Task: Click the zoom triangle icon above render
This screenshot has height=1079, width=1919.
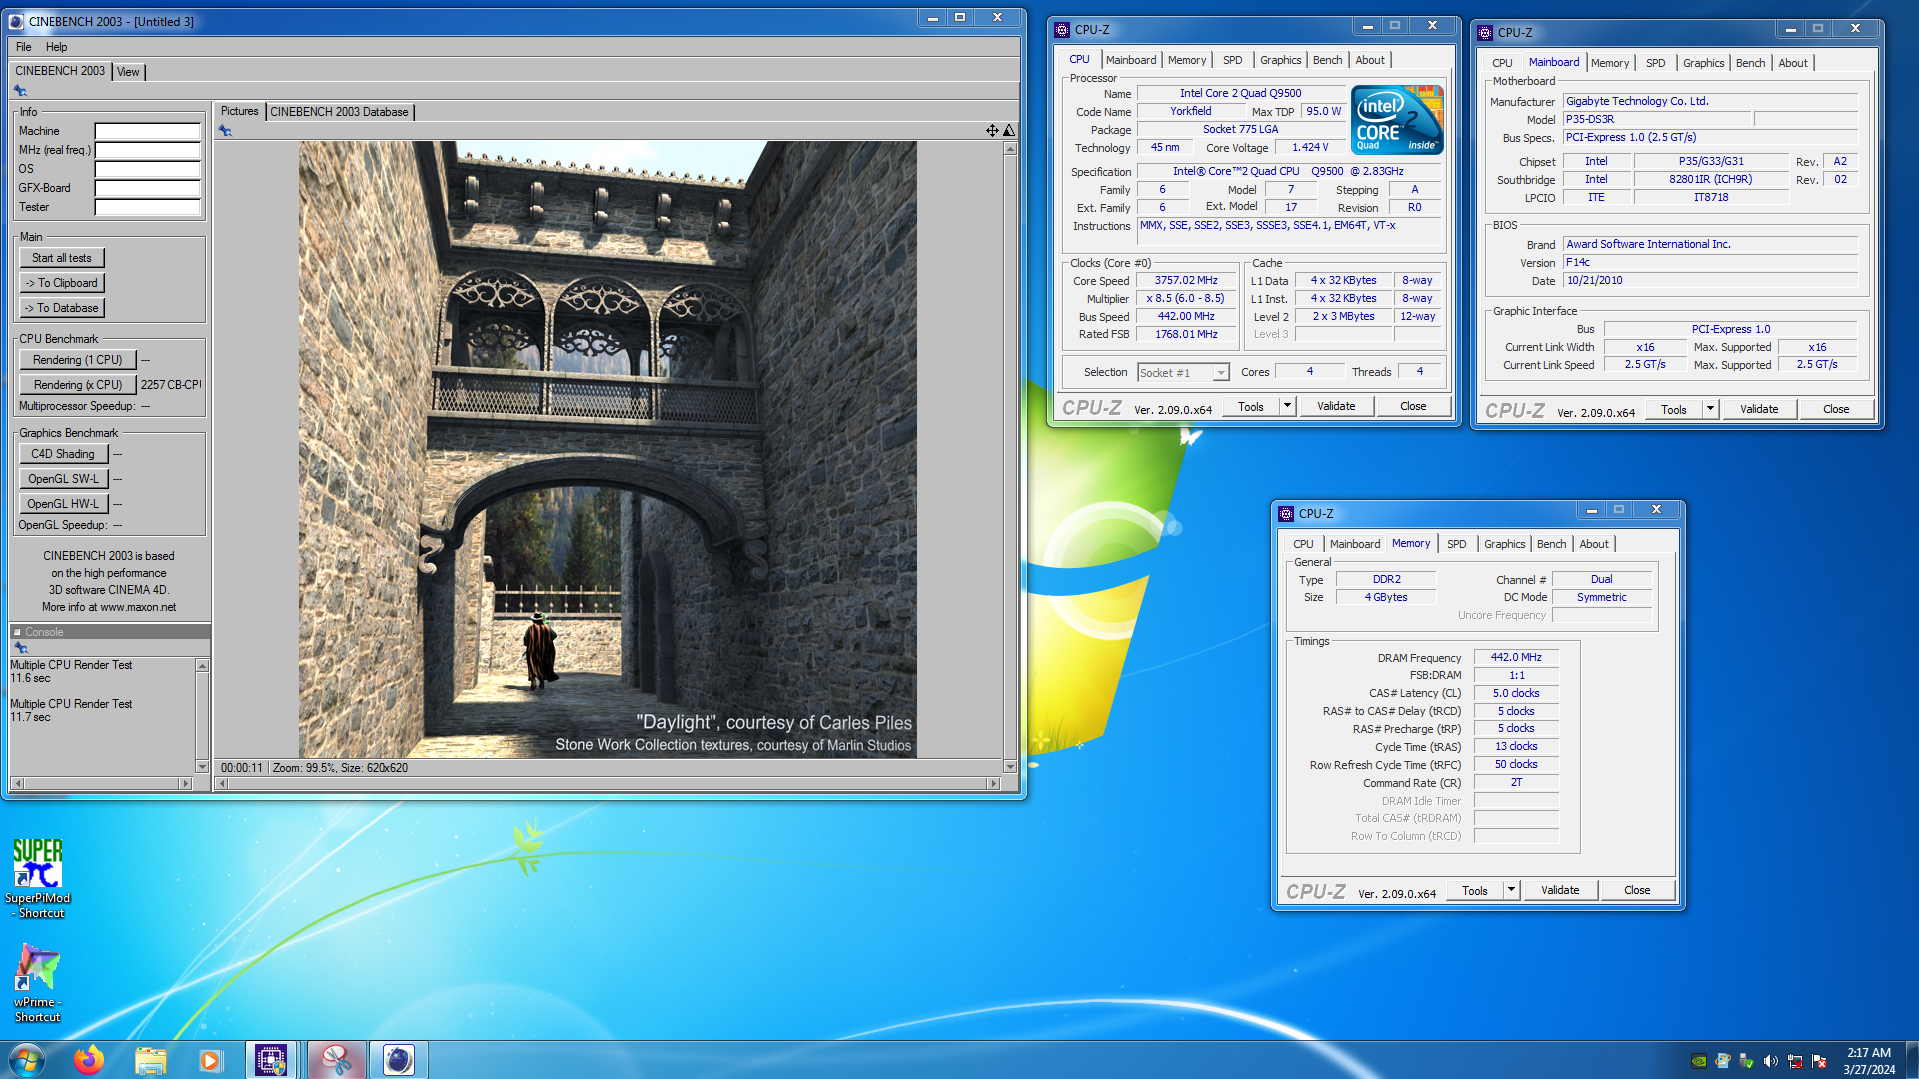Action: coord(1009,130)
